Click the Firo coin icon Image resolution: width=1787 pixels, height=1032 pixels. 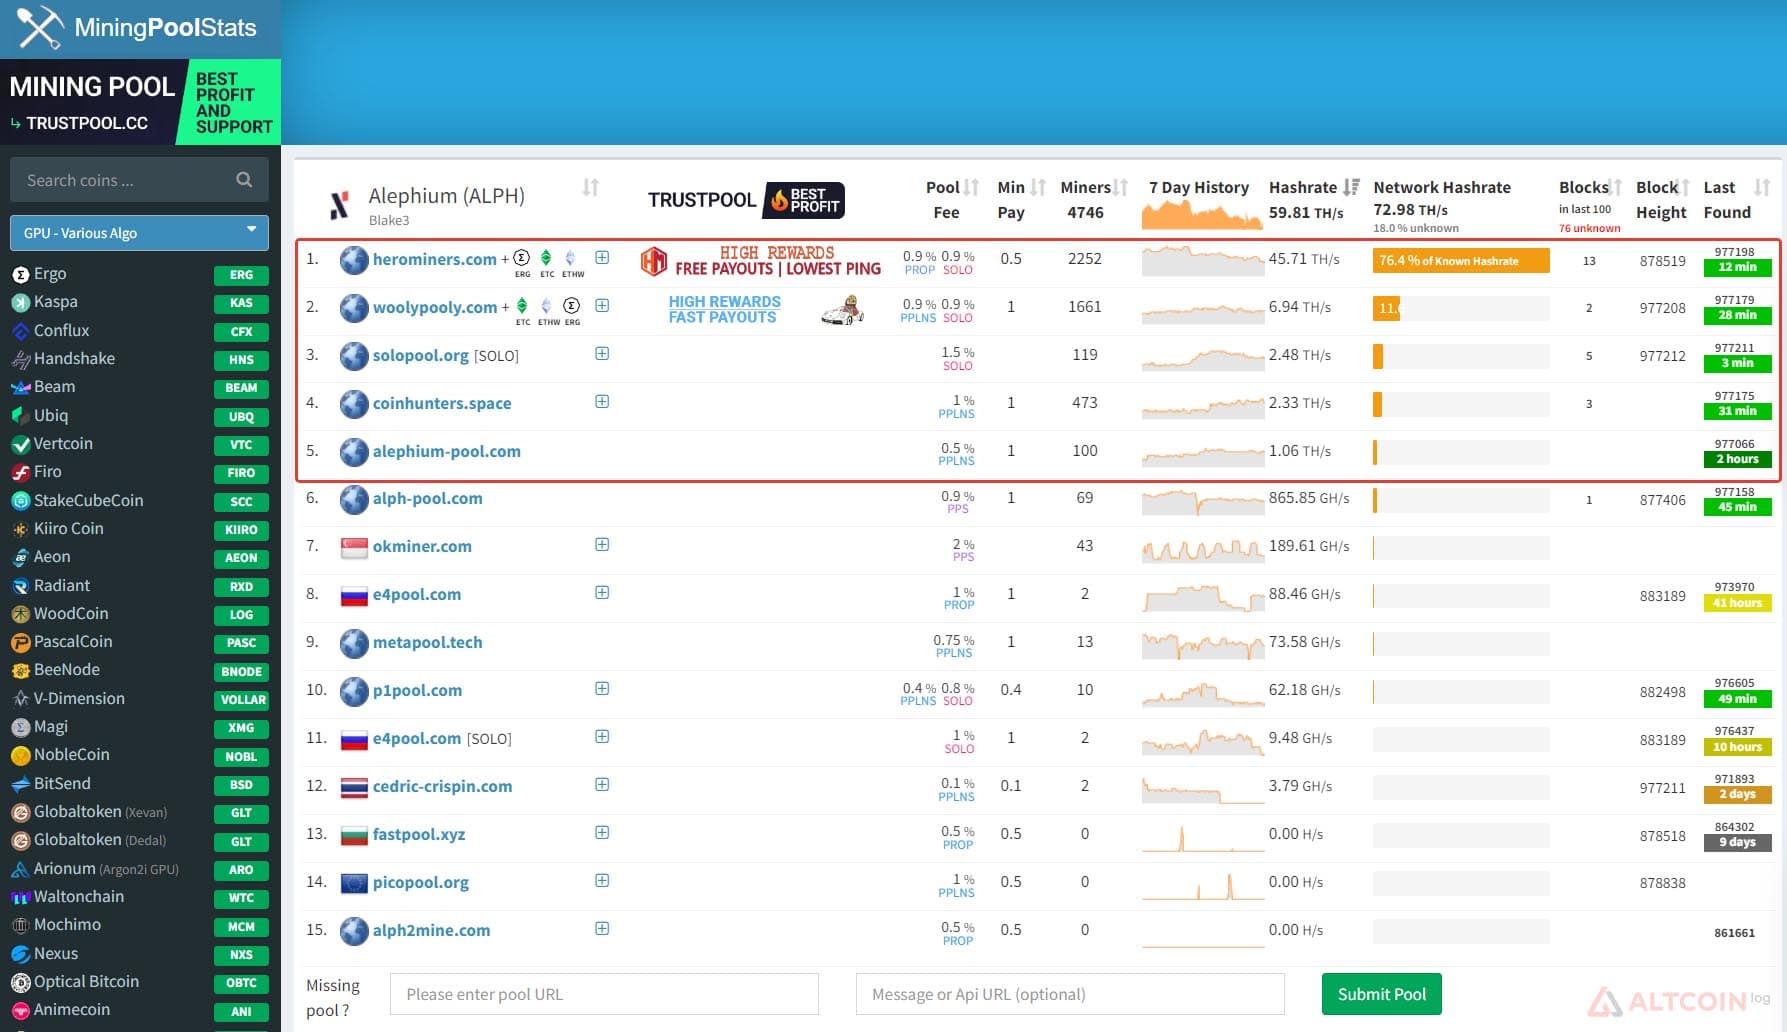click(x=20, y=472)
